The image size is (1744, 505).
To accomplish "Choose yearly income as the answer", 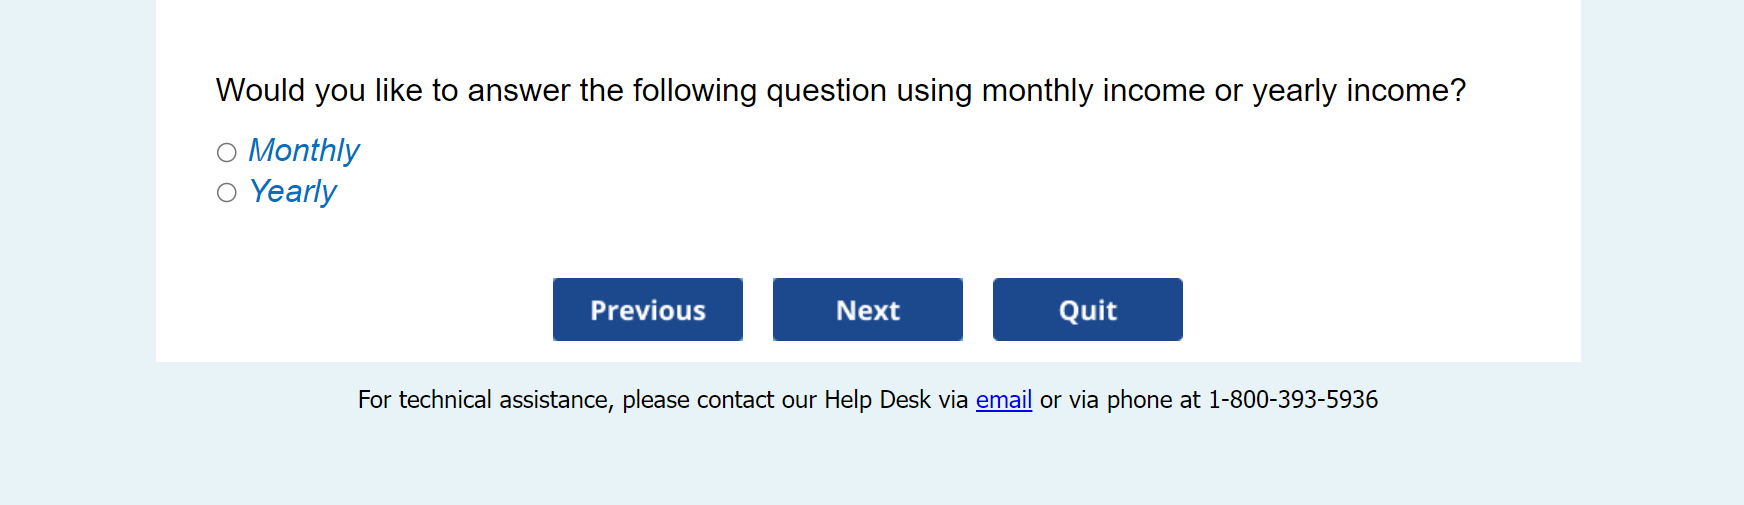I will (x=227, y=192).
